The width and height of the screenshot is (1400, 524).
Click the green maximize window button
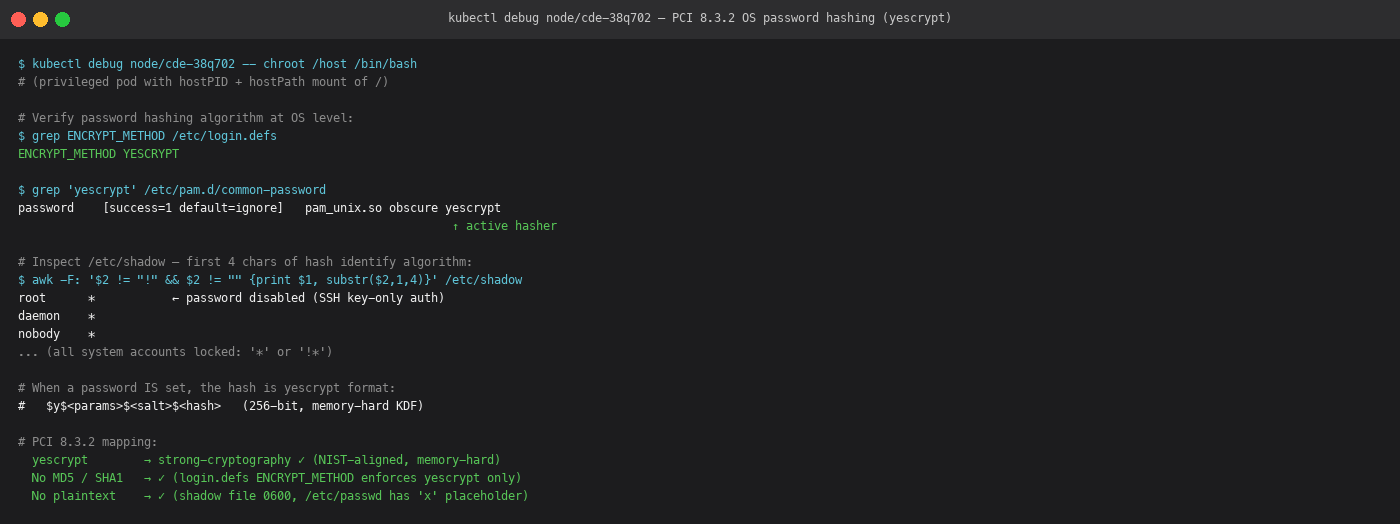tap(62, 19)
